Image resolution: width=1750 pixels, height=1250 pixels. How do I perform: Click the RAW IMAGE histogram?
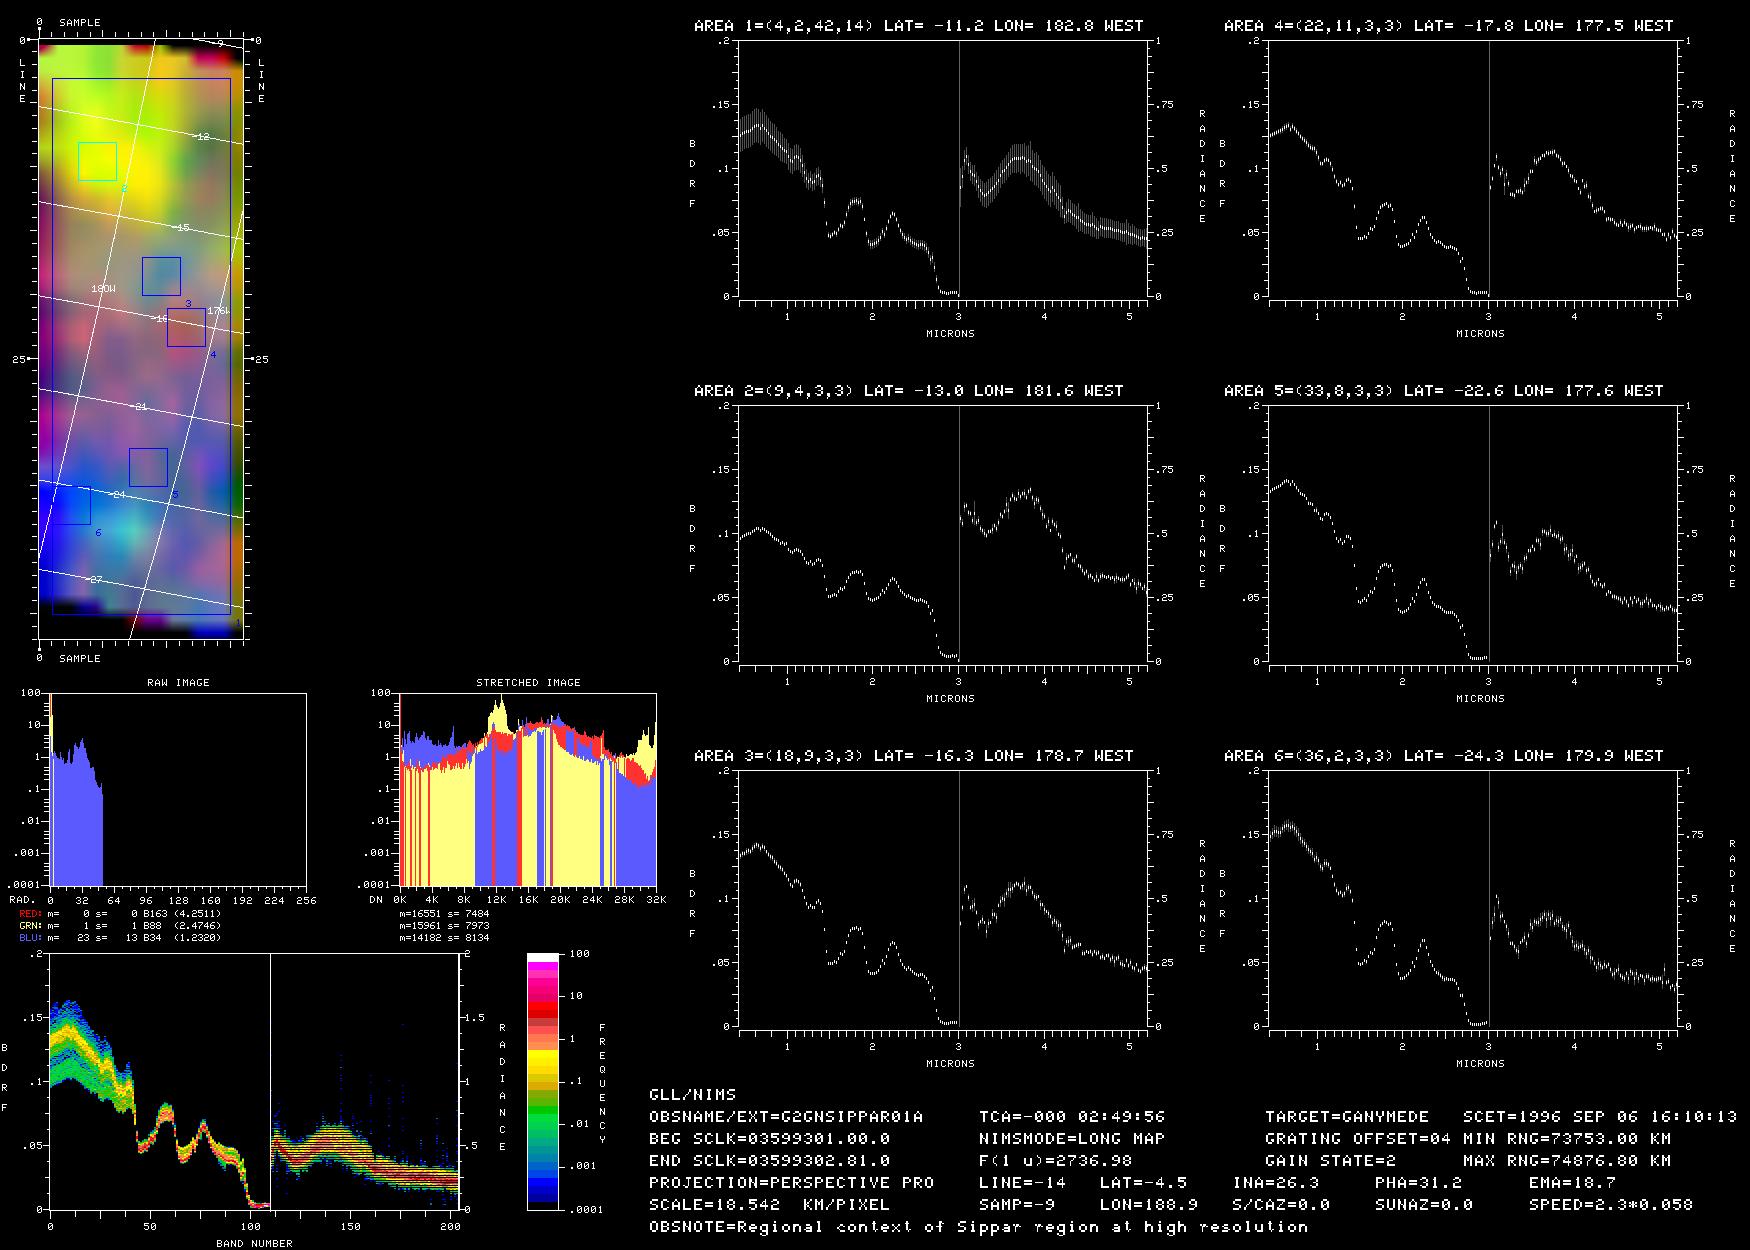tap(178, 789)
